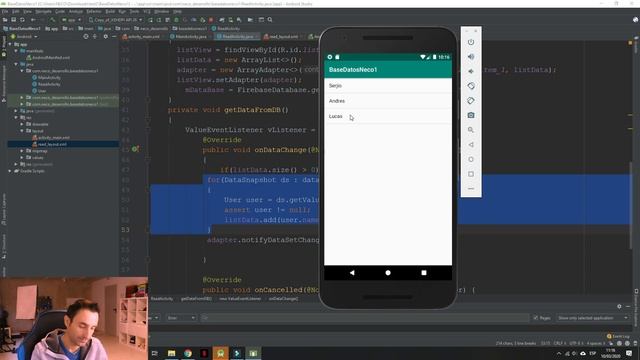The width and height of the screenshot is (640, 360).
Task: Click the override gutter icon beside onDataChange
Action: (135, 149)
